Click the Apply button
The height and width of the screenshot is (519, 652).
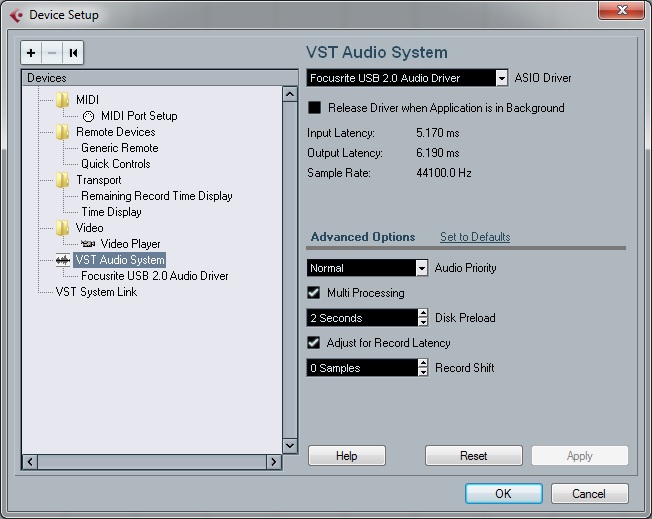click(580, 456)
